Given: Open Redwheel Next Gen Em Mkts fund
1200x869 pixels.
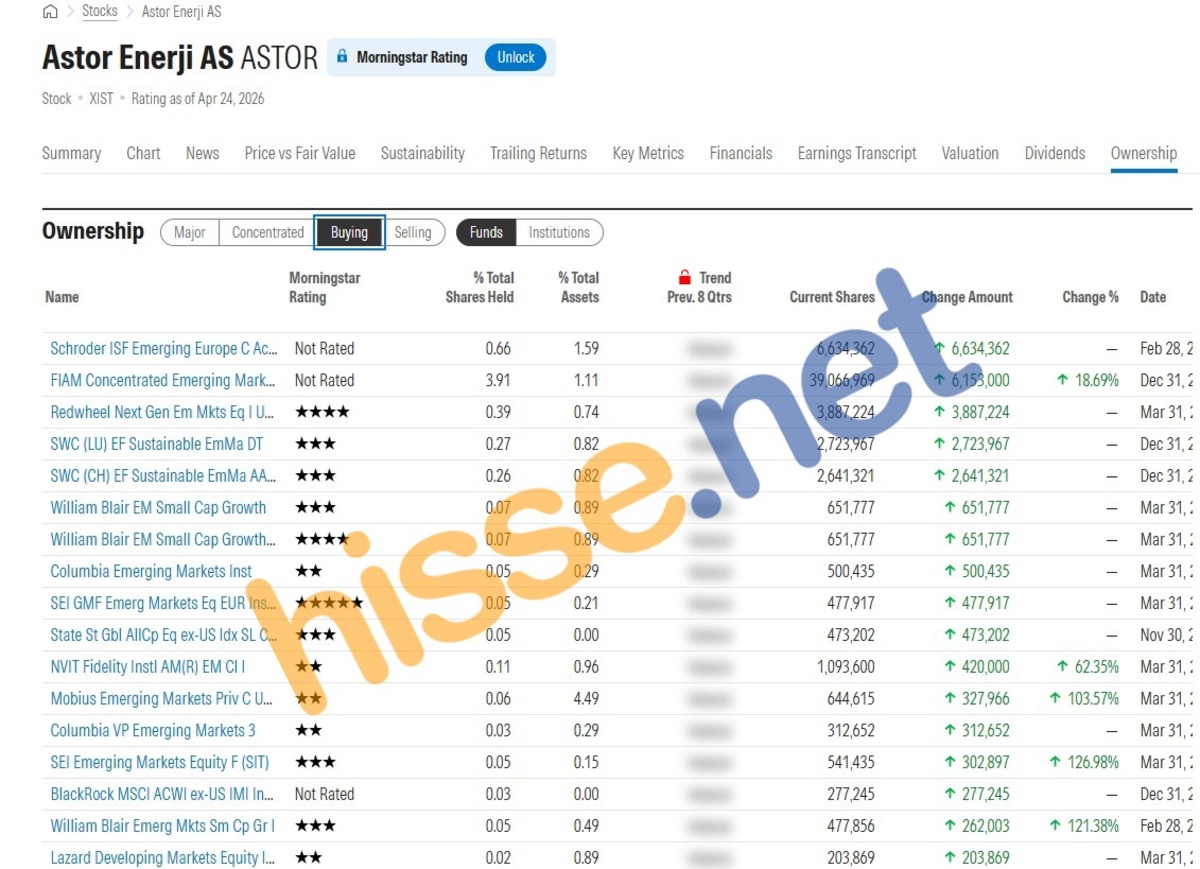Looking at the screenshot, I should coord(162,413).
